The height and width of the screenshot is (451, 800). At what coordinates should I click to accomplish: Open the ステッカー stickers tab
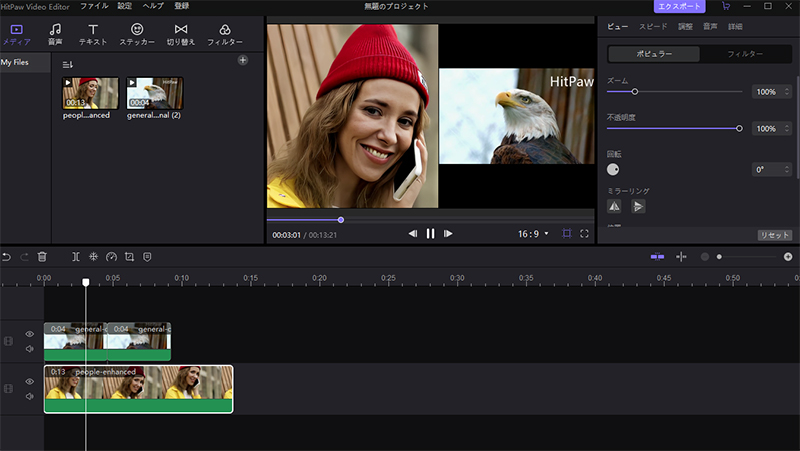pos(137,35)
